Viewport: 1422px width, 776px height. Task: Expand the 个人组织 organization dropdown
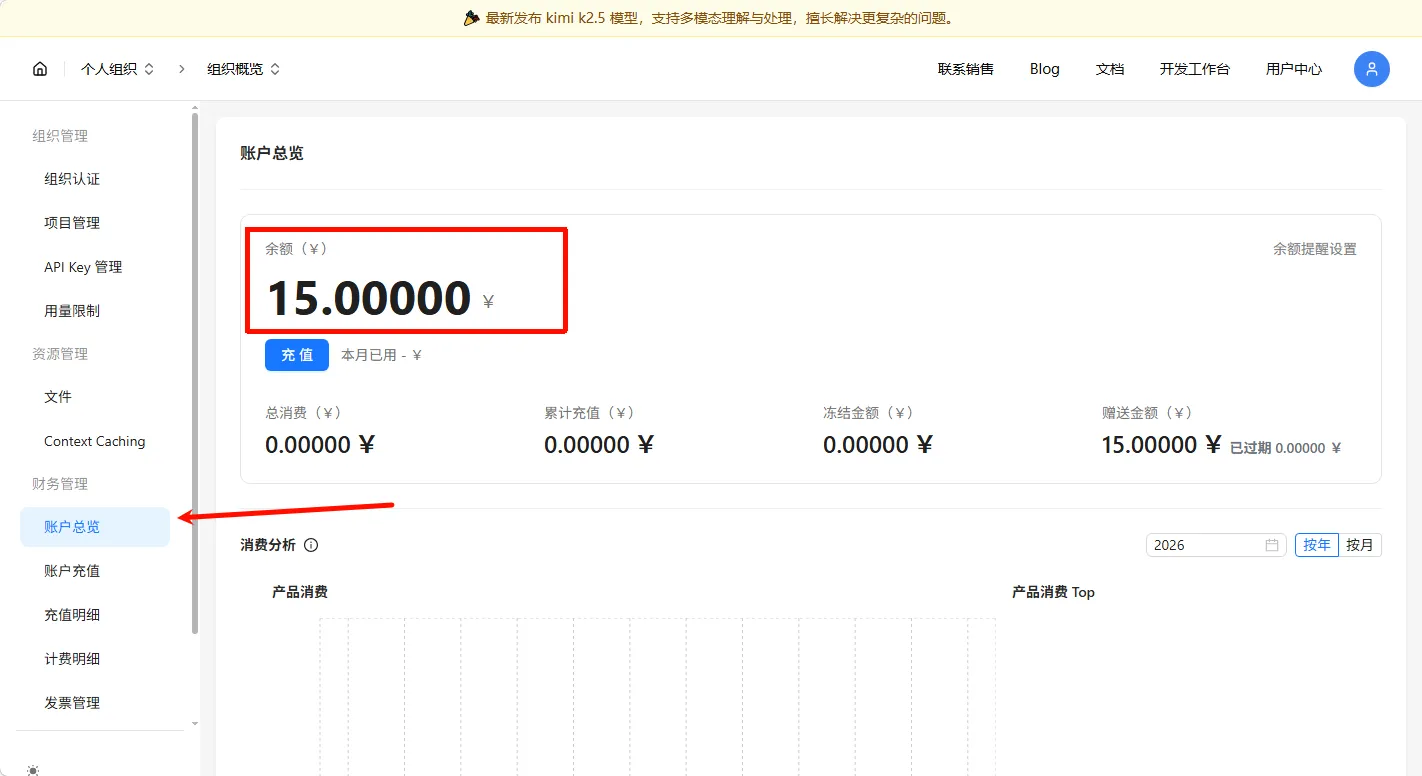(x=118, y=69)
